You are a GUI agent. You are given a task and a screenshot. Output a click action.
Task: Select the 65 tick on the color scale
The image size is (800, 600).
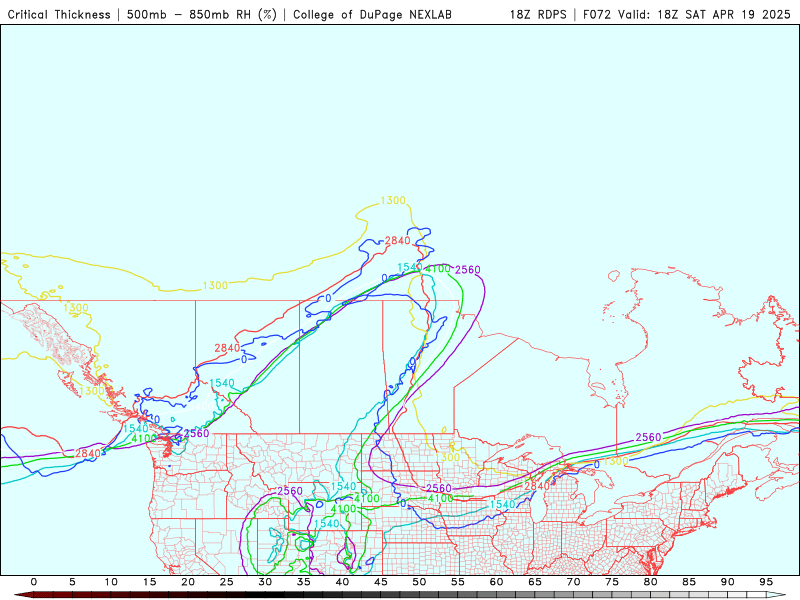tap(535, 582)
